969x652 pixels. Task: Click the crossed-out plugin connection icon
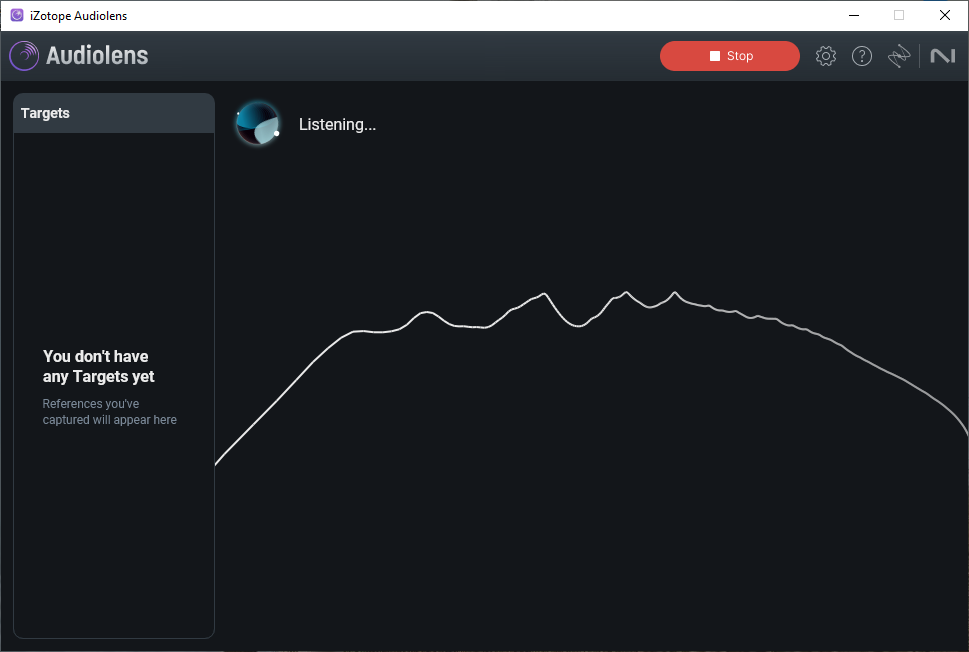tap(899, 56)
